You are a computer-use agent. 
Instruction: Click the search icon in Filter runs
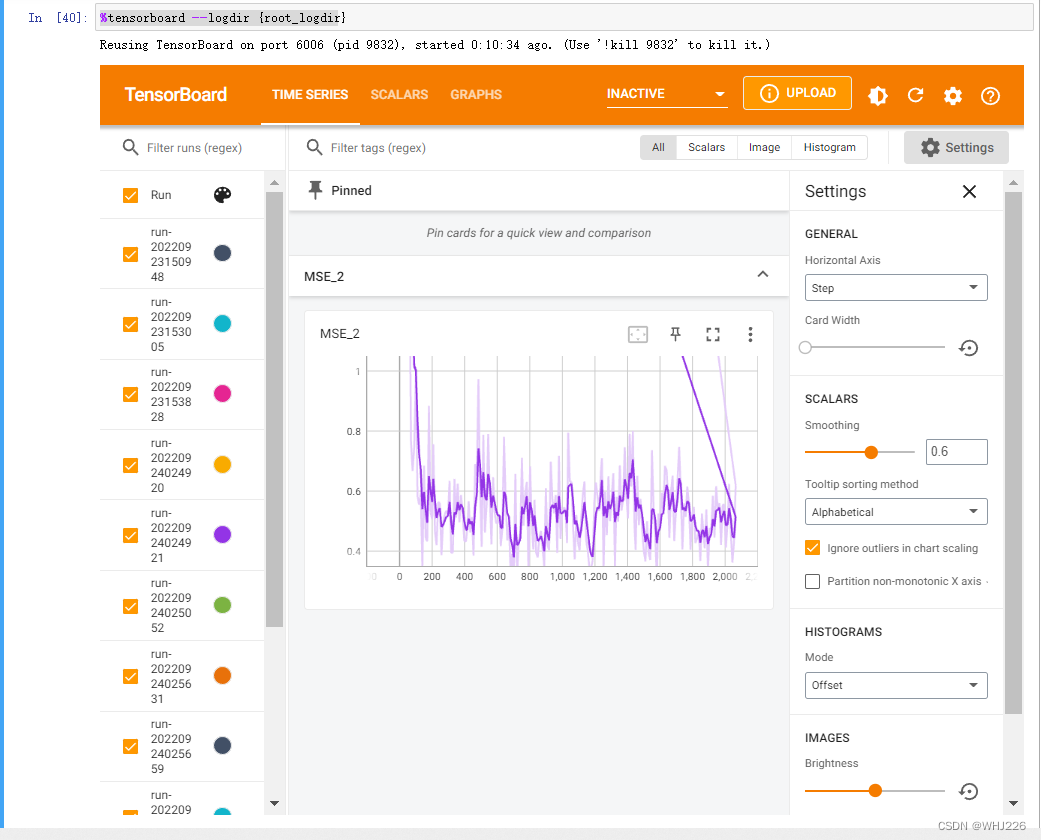130,147
